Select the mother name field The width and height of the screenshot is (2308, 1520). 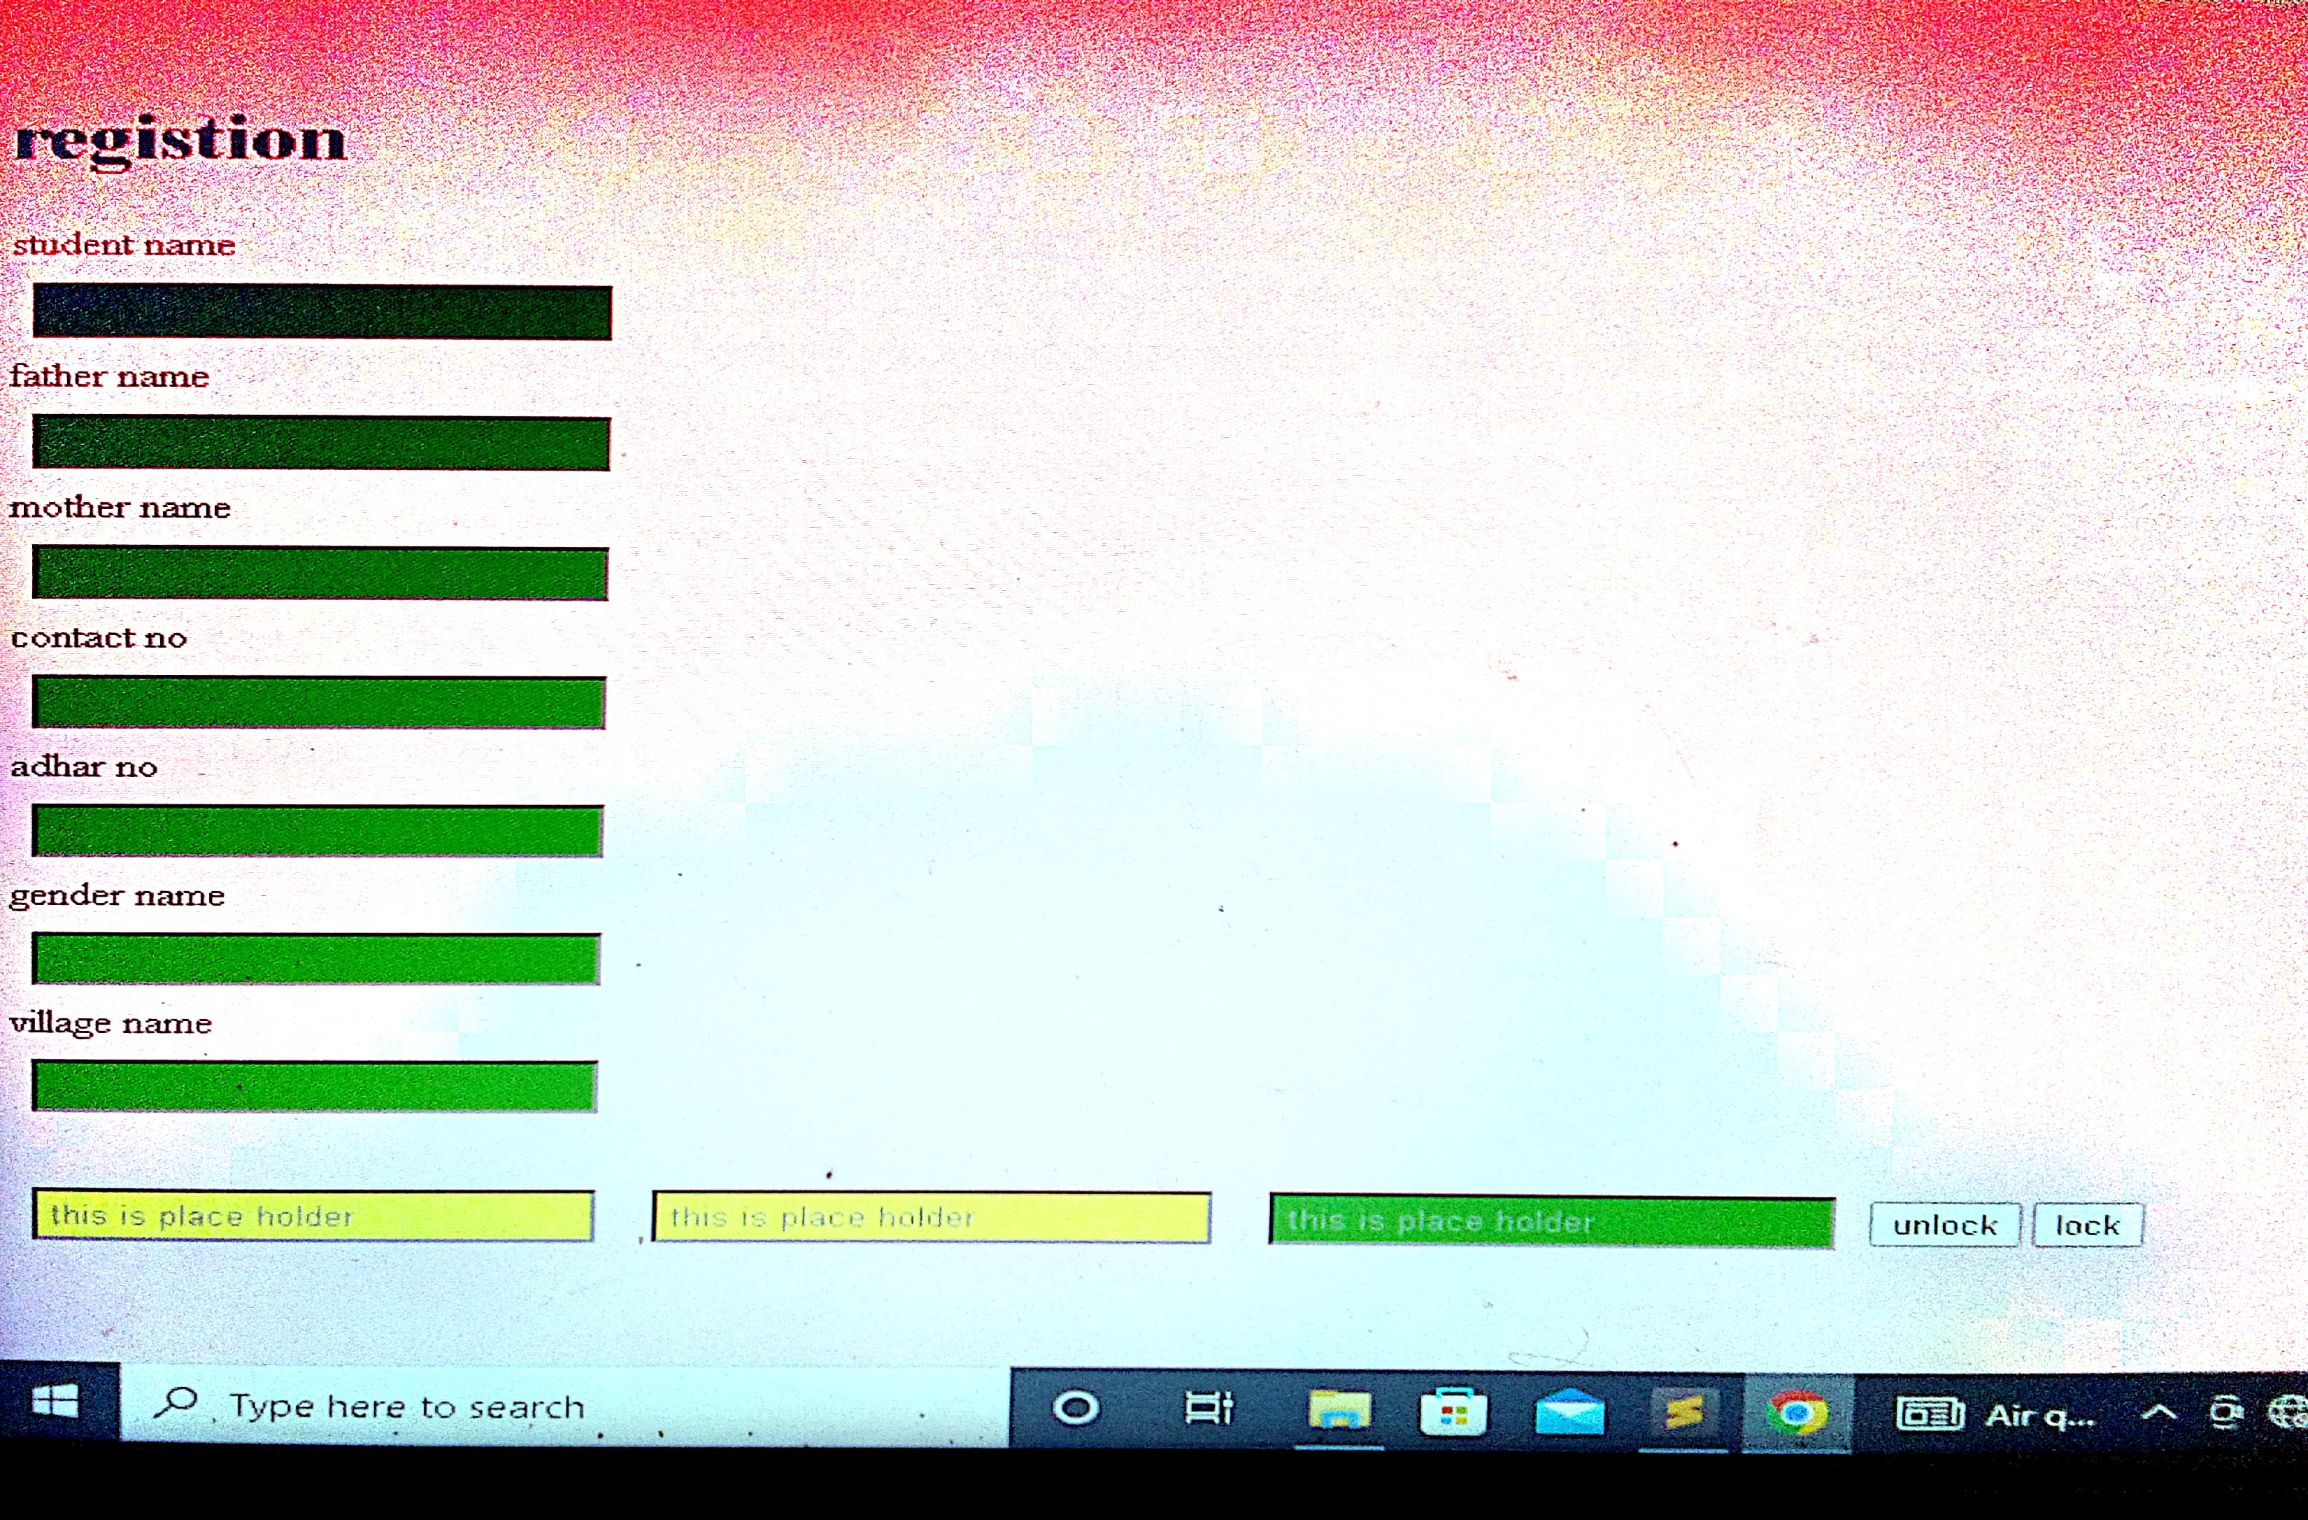(x=320, y=573)
